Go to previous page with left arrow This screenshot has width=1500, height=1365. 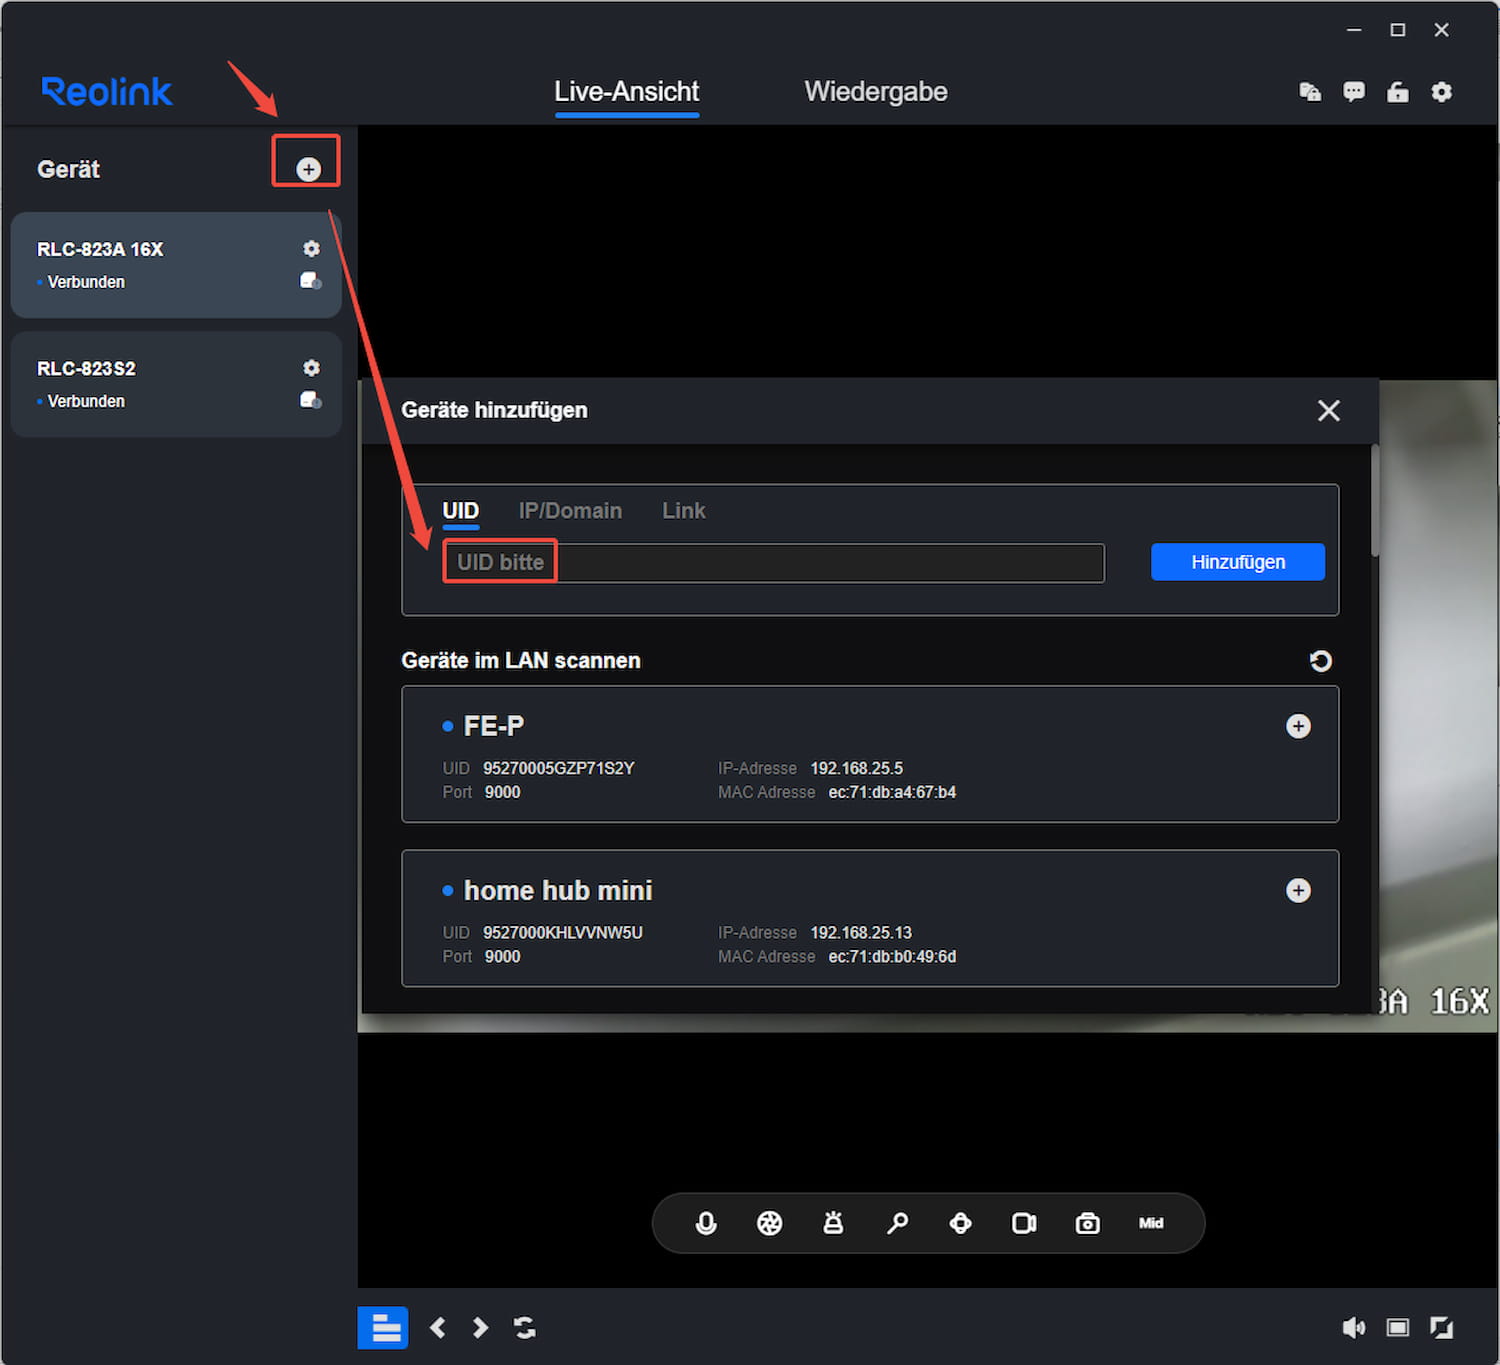point(437,1327)
